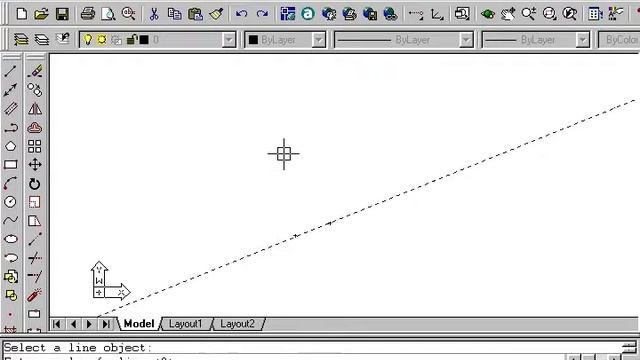Jump to first layout tab arrow
The height and width of the screenshot is (360, 640).
[57, 324]
